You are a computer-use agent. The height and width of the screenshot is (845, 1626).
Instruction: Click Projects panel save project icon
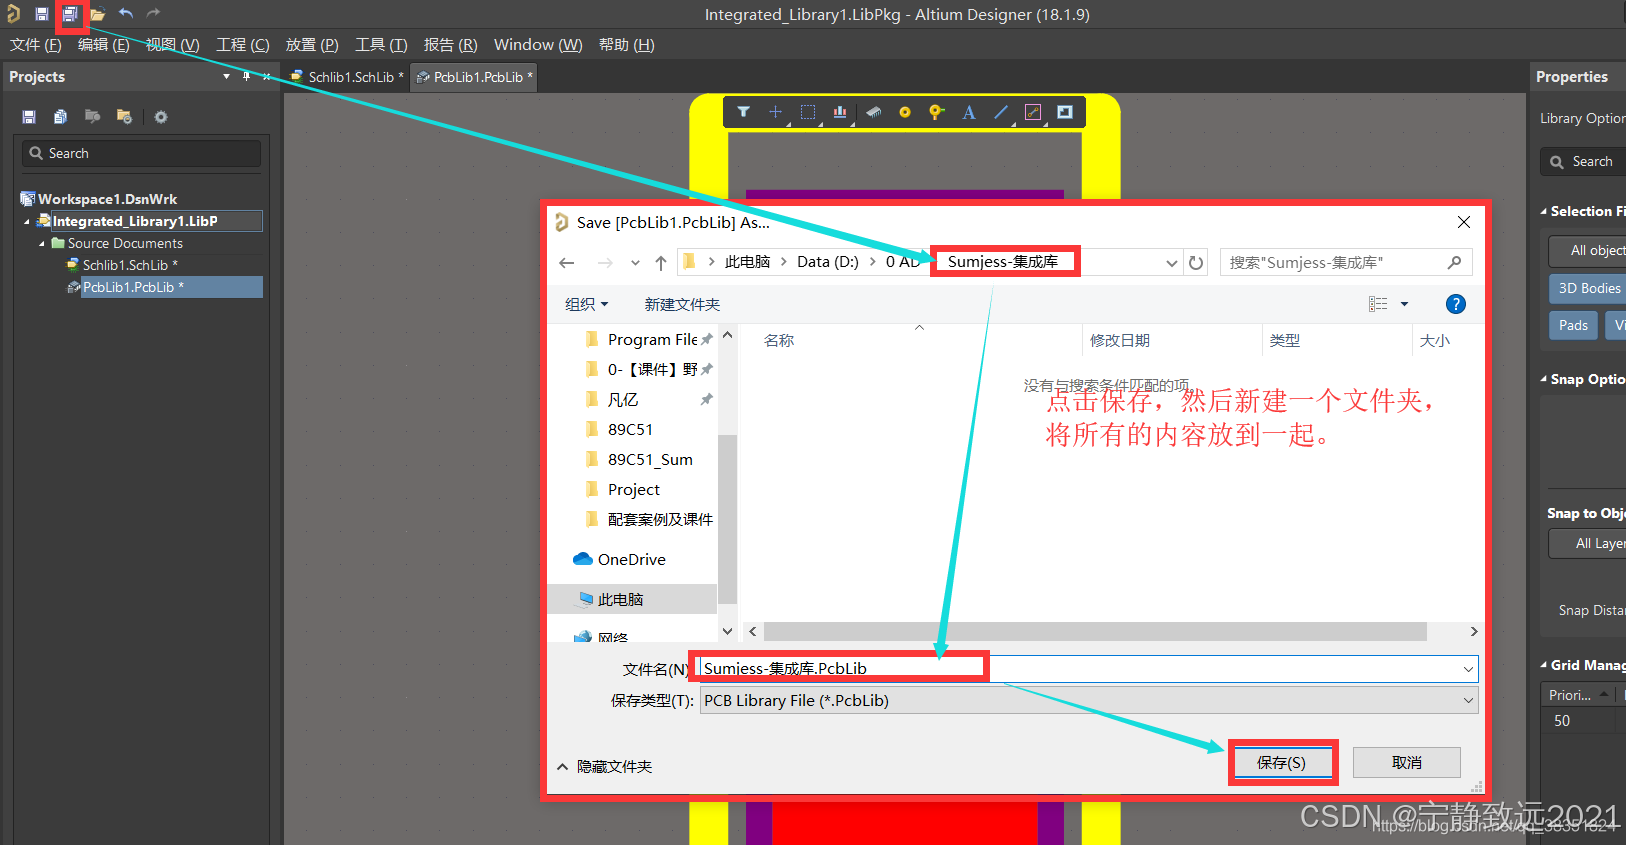point(29,117)
